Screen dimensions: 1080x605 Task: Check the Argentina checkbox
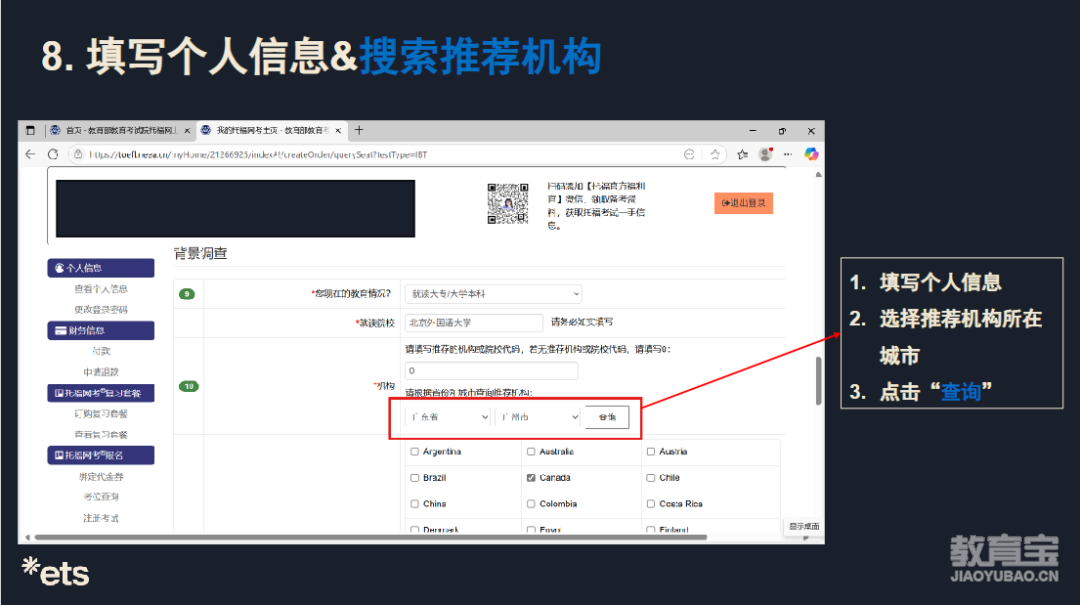tap(415, 452)
